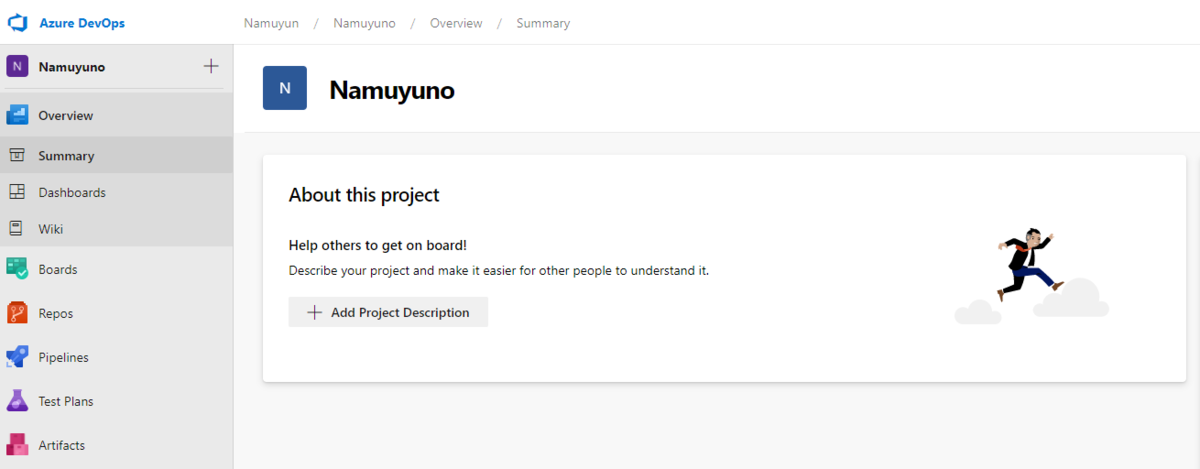Click the blue N project image in header
This screenshot has width=1200, height=469.
click(285, 88)
